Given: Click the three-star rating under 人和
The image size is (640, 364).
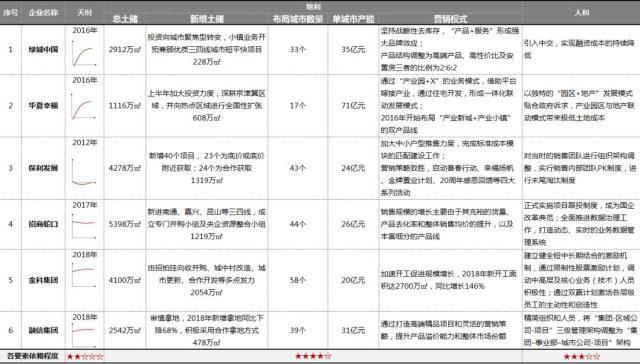Looking at the screenshot, I should (x=581, y=357).
